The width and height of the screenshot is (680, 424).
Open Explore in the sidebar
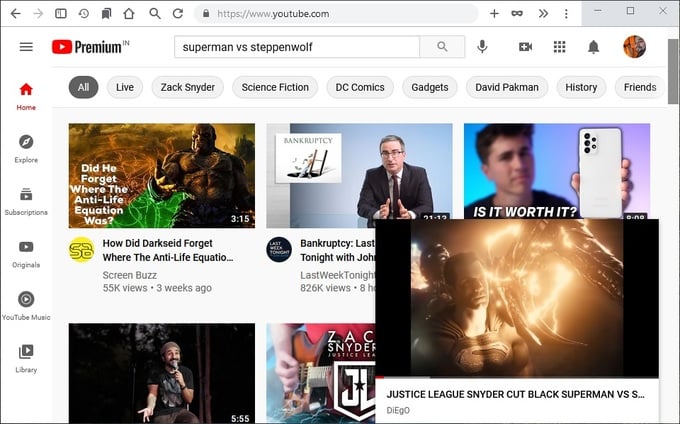[26, 149]
